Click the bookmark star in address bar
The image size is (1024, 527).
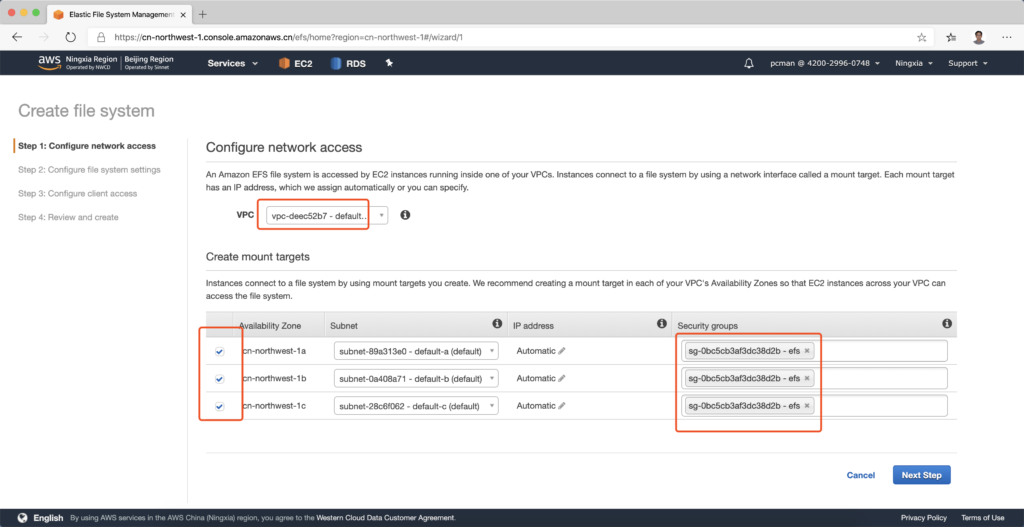[x=921, y=37]
